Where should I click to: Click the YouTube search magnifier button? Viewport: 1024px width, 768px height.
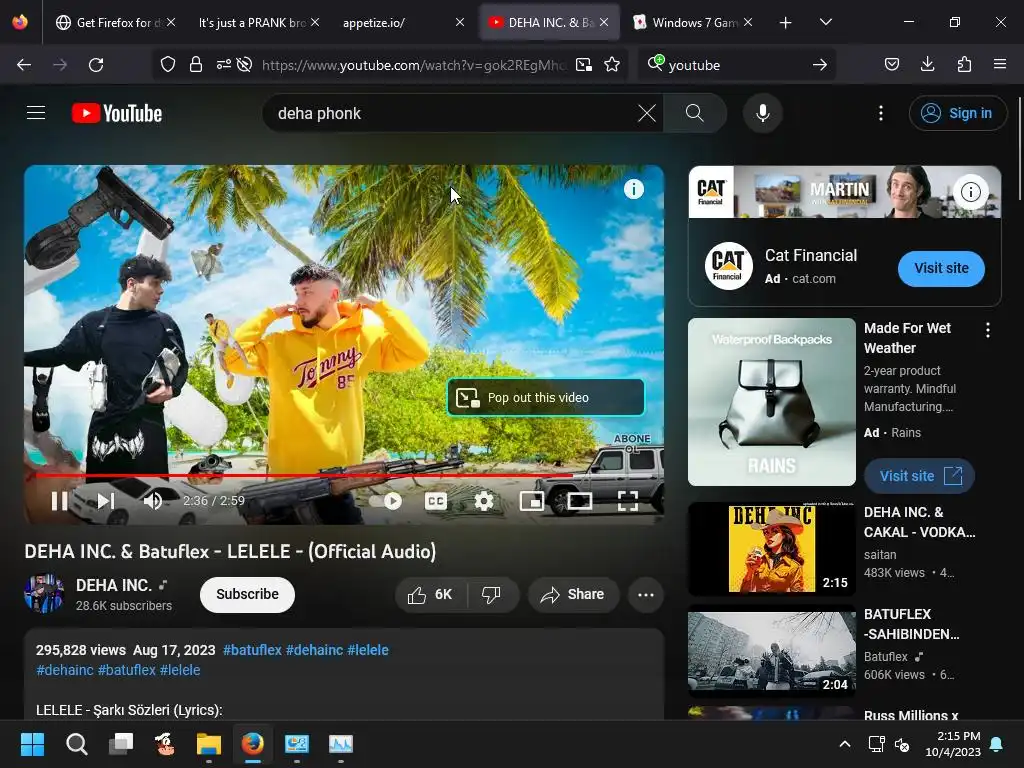695,113
